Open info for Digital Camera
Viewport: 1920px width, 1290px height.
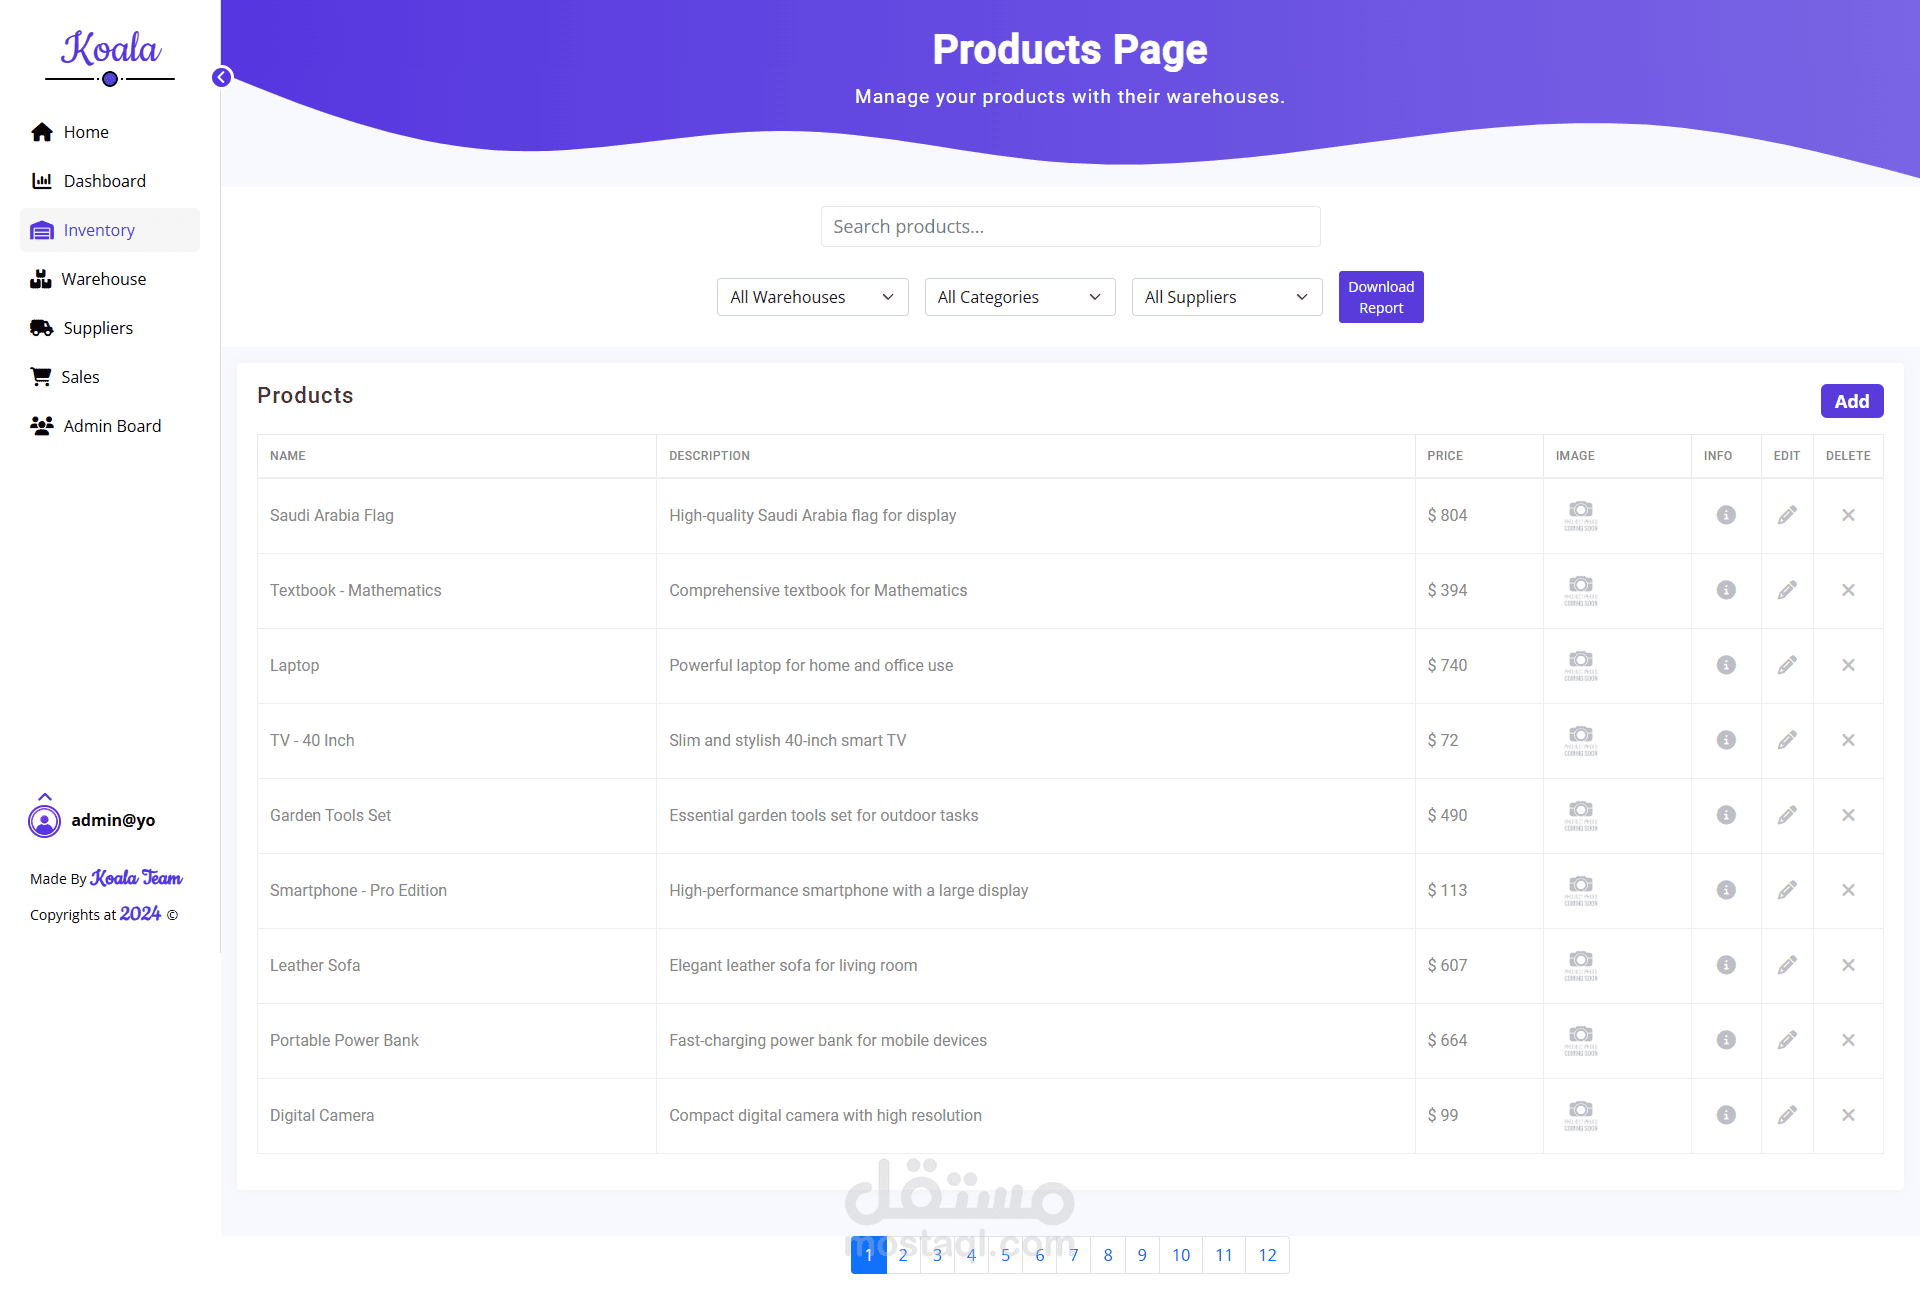pos(1726,1115)
